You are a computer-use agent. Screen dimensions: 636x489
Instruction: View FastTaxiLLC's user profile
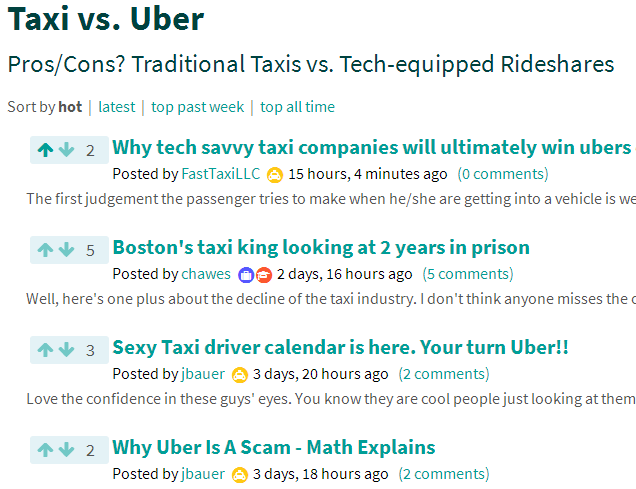tap(220, 174)
